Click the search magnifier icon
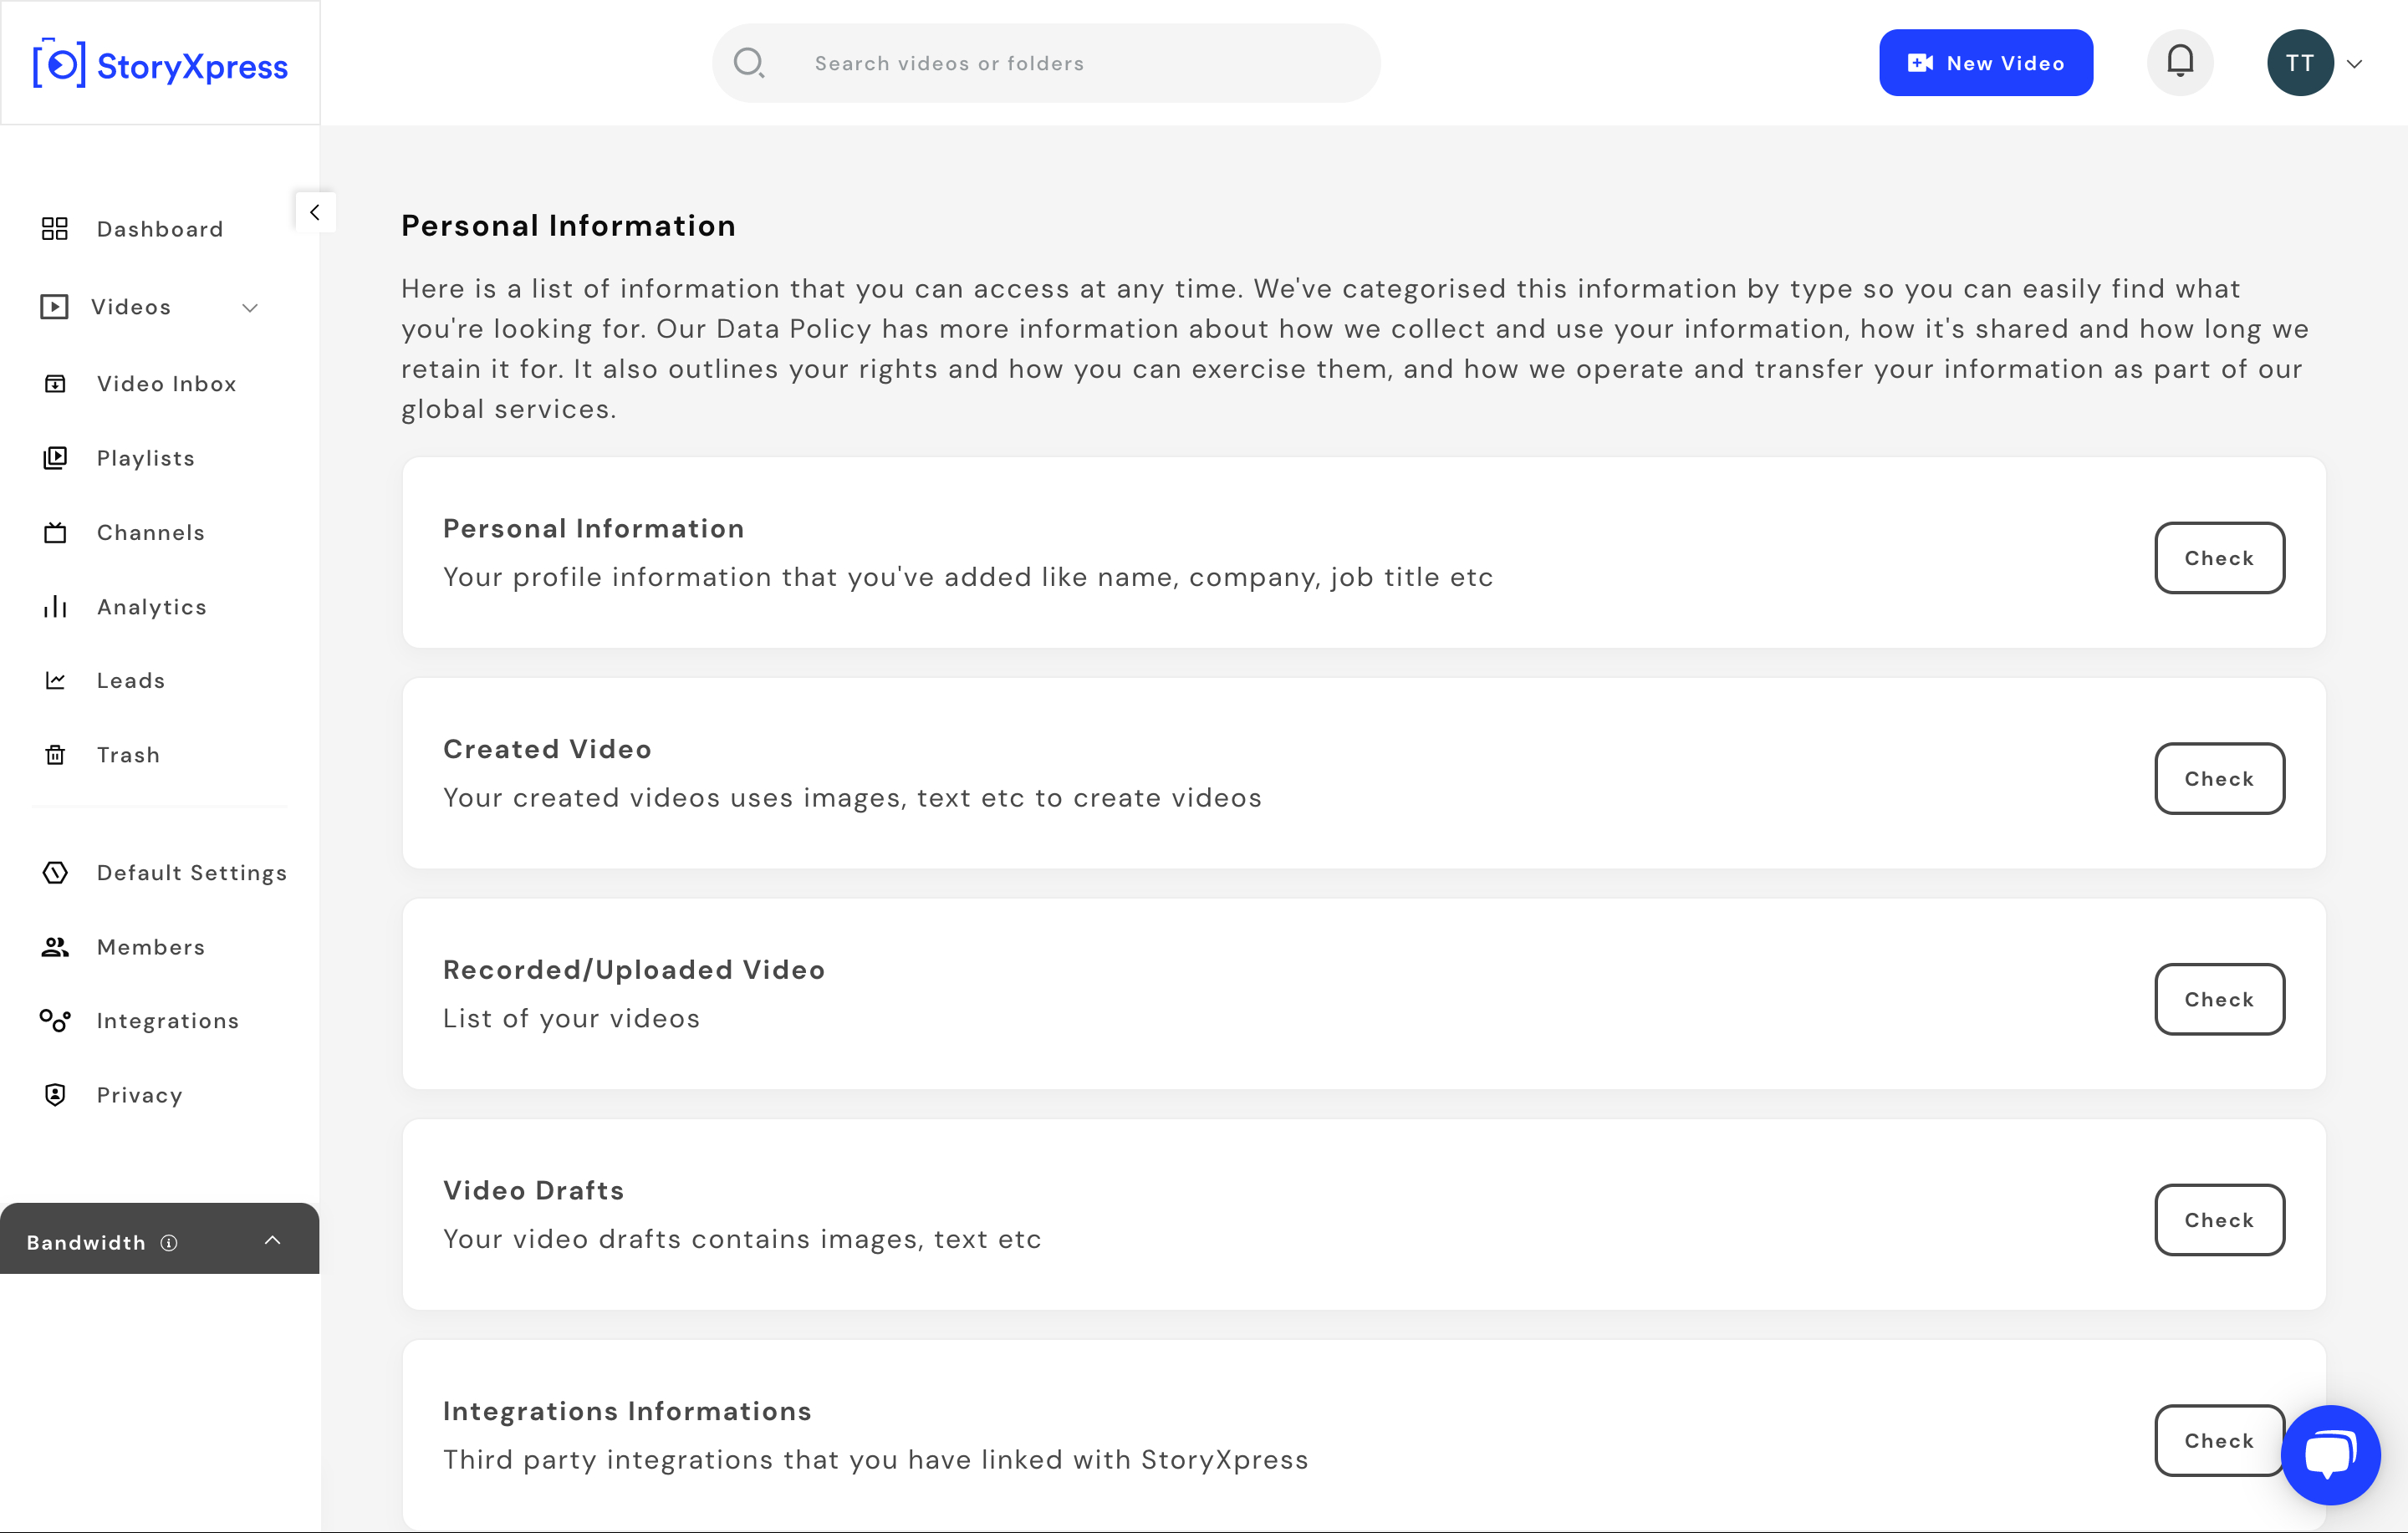The width and height of the screenshot is (2408, 1533). pos(749,63)
